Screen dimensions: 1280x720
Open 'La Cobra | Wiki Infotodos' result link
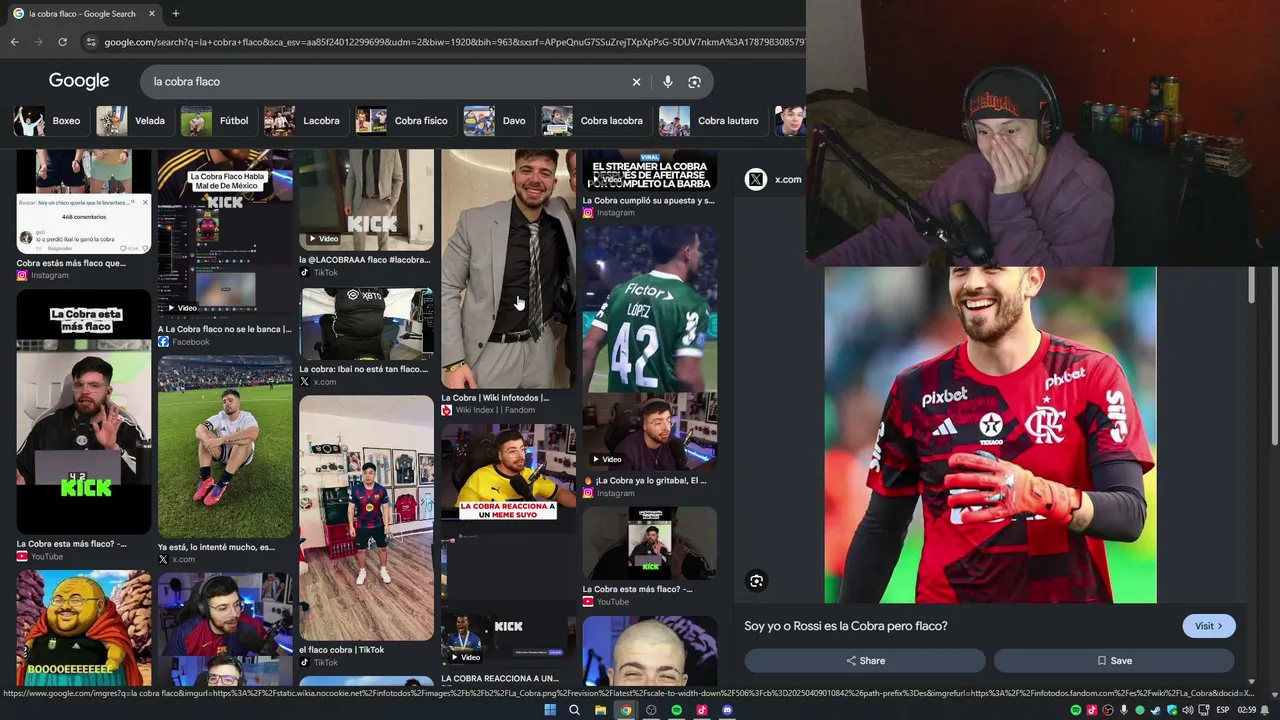click(495, 398)
